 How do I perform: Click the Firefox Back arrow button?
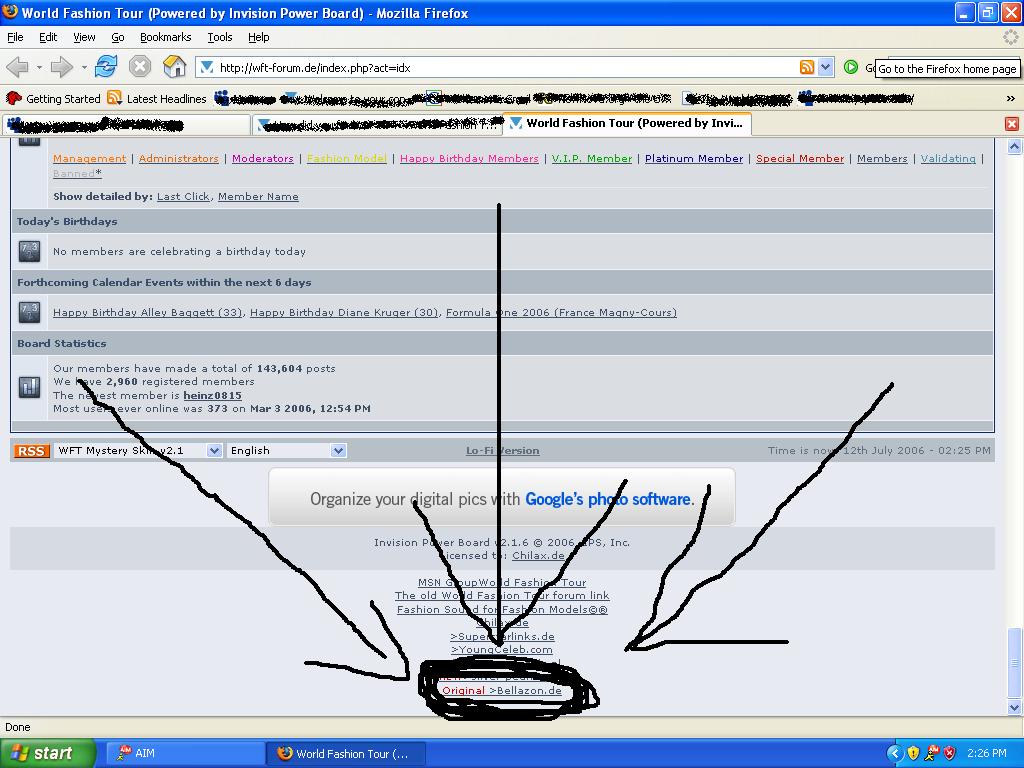click(17, 67)
